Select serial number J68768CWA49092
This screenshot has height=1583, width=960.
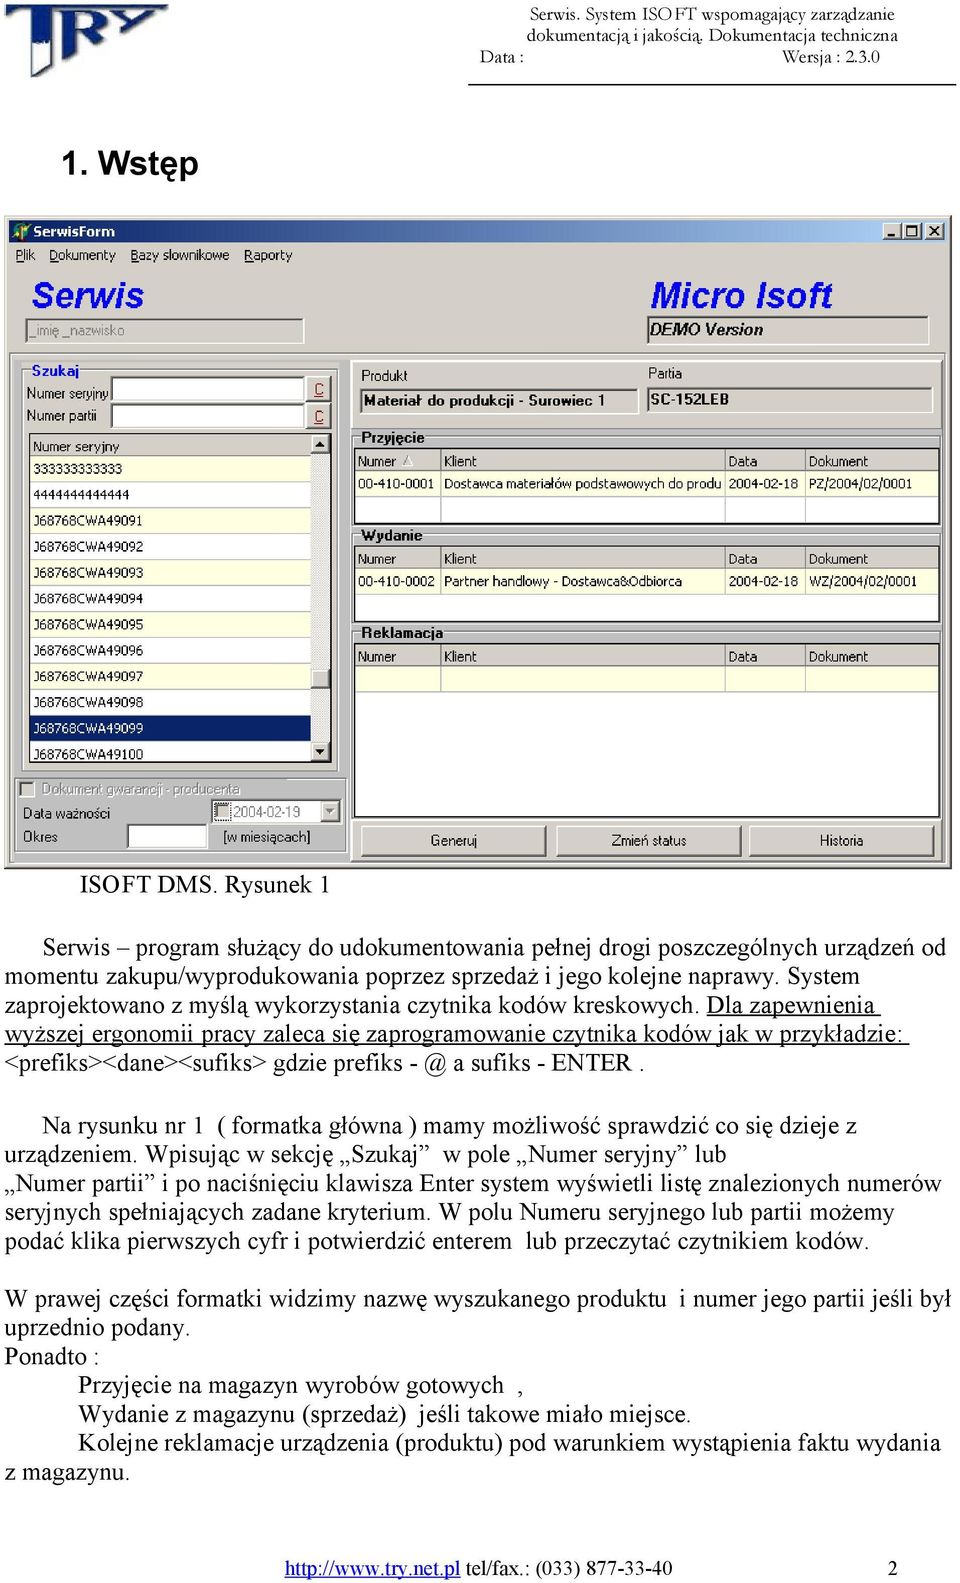[x=170, y=546]
